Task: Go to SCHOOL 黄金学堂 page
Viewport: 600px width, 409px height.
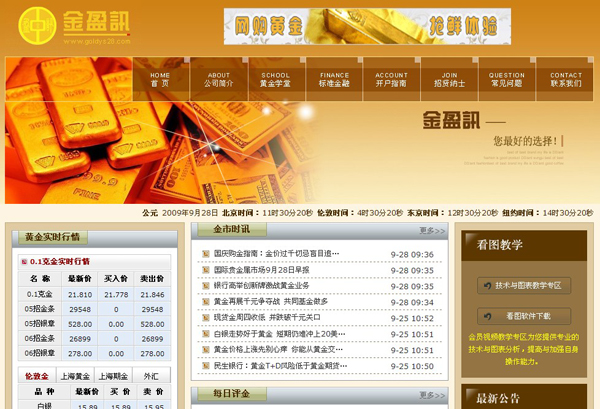Action: point(276,79)
